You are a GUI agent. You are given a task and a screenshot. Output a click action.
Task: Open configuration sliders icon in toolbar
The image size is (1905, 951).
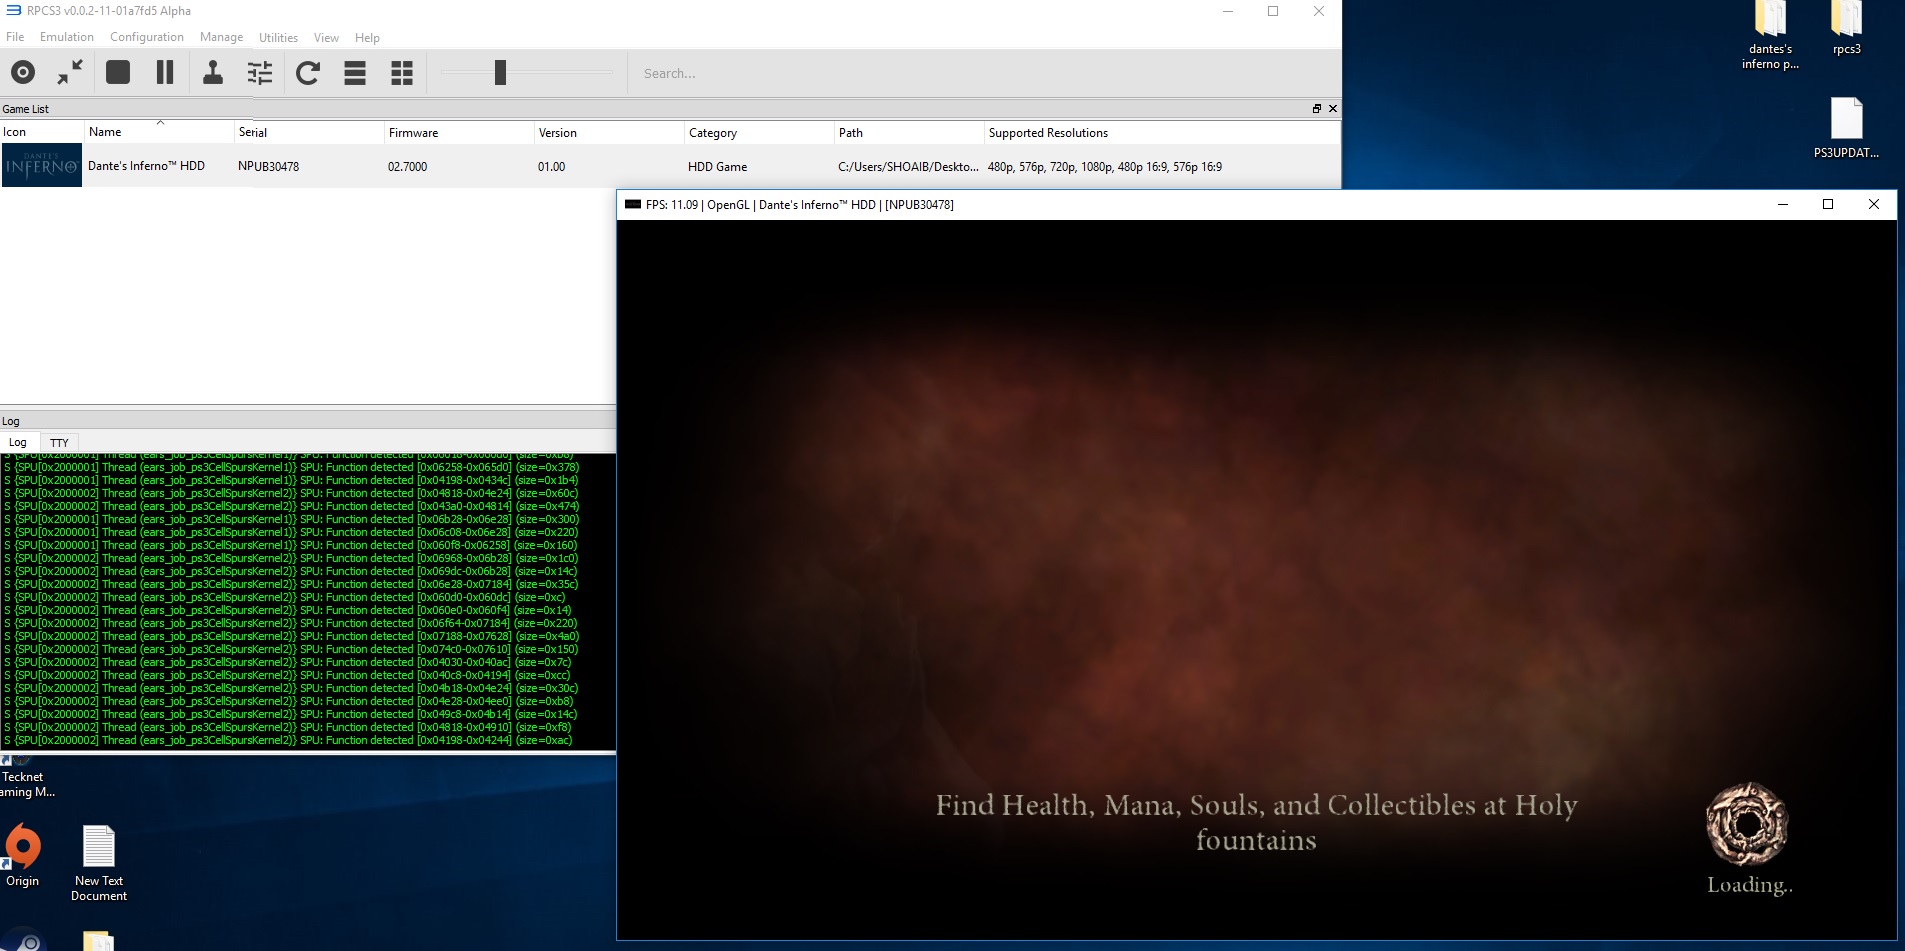click(260, 73)
